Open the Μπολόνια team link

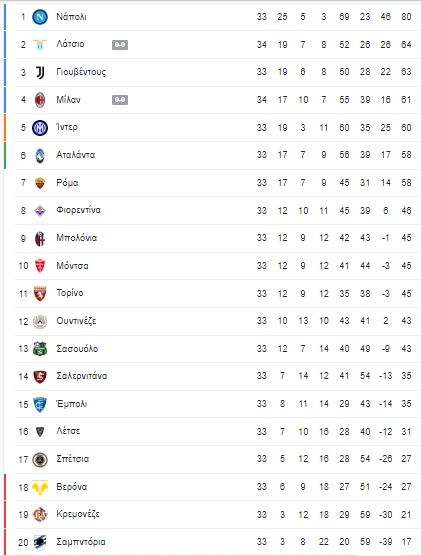point(77,238)
